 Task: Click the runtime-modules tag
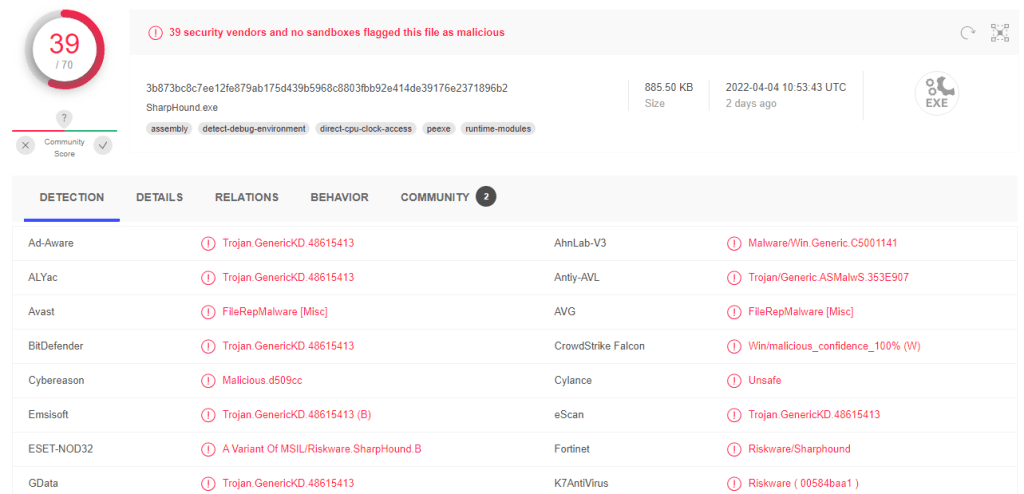pos(497,129)
